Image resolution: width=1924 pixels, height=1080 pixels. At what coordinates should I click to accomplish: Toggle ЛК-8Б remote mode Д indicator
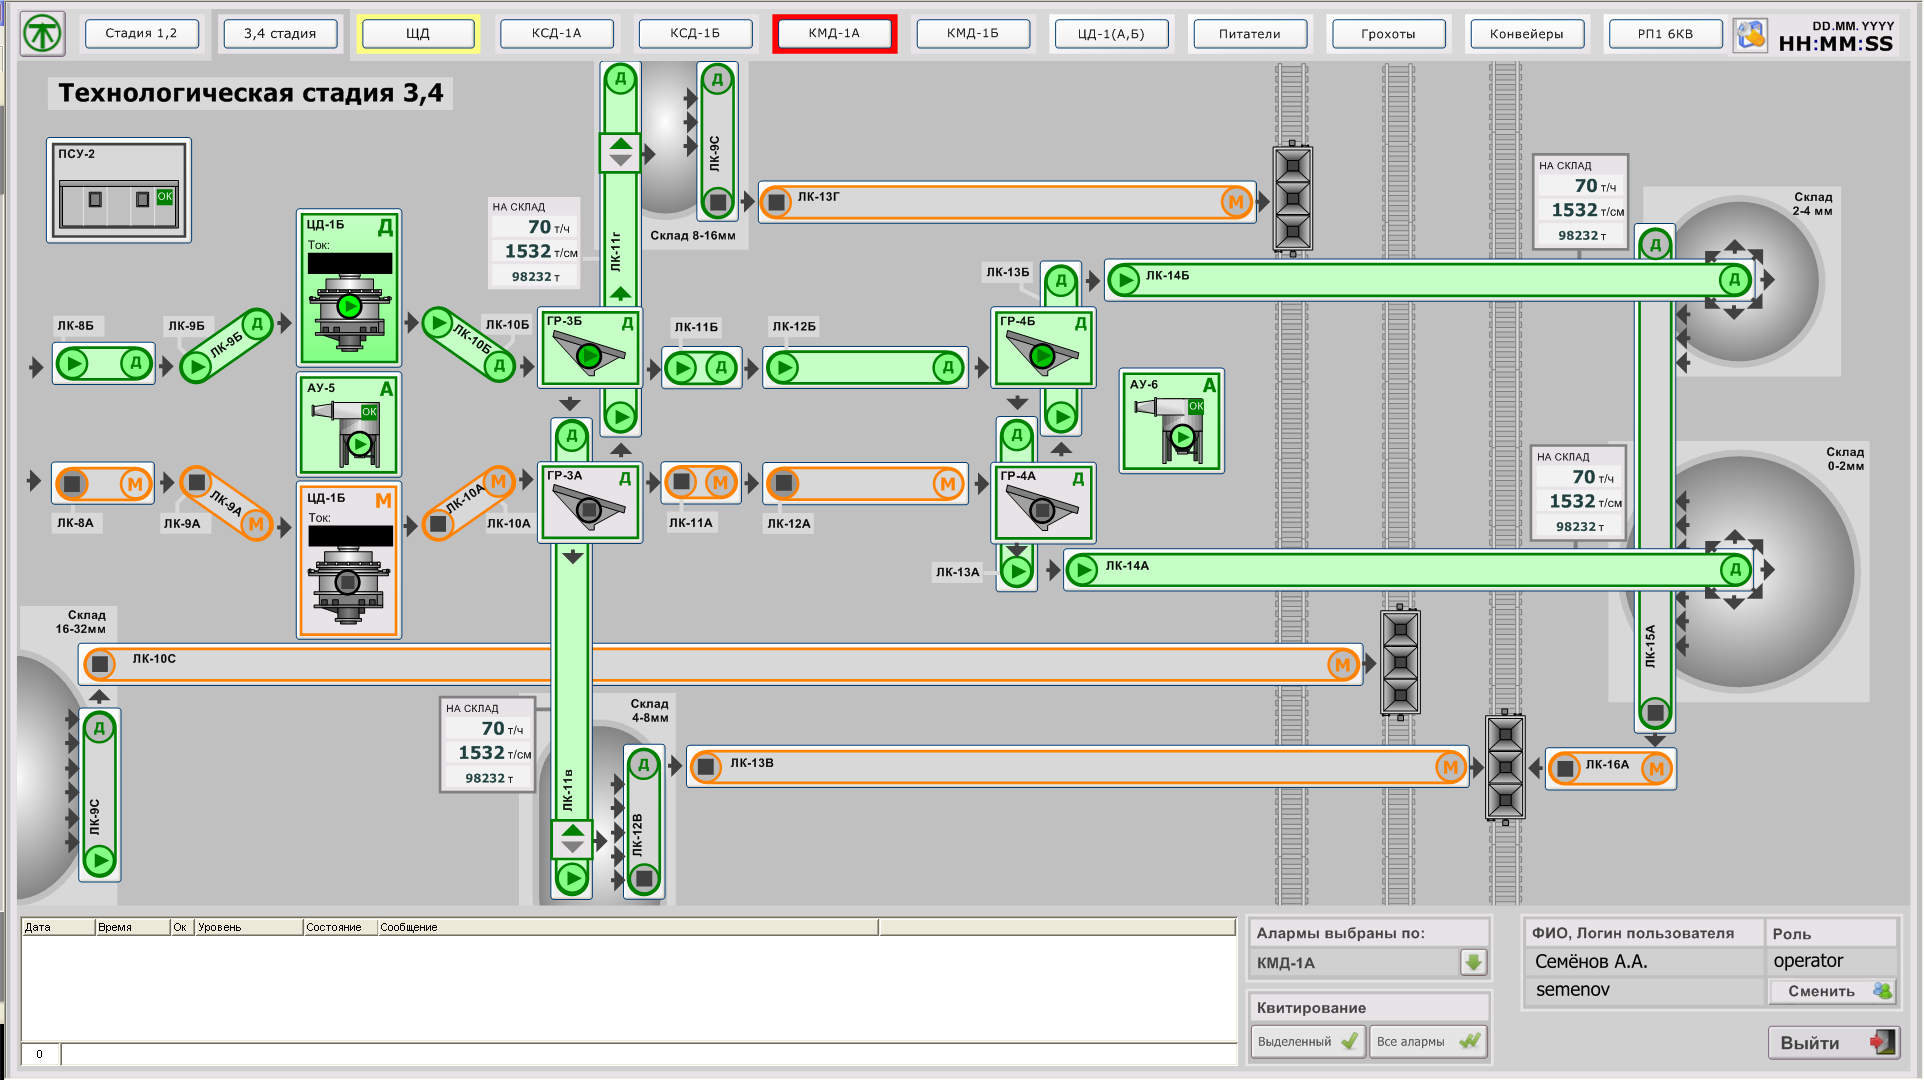(135, 363)
